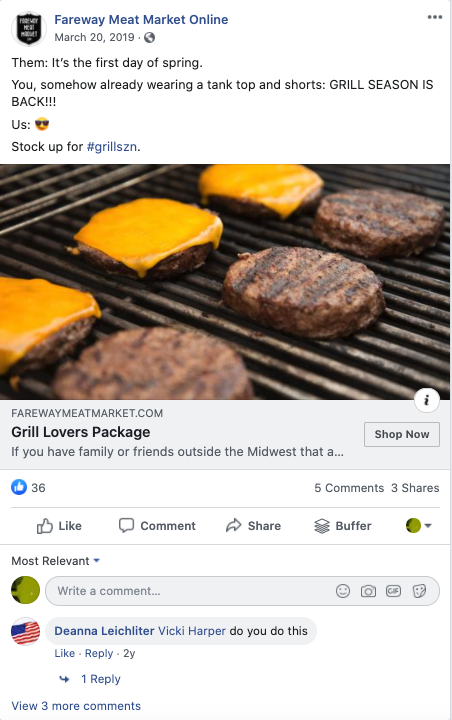Open the post options three-dot menu

435,17
